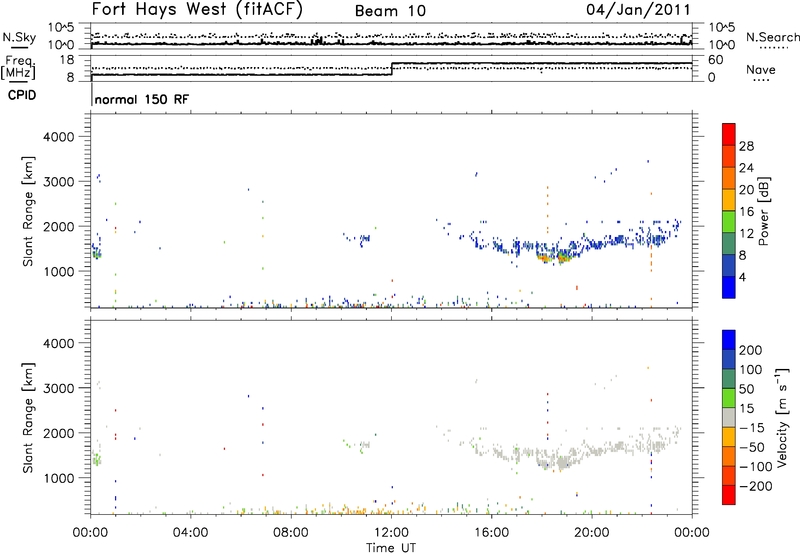Click the '−100' label on Velocity colorbar
The height and width of the screenshot is (554, 800).
click(x=755, y=467)
